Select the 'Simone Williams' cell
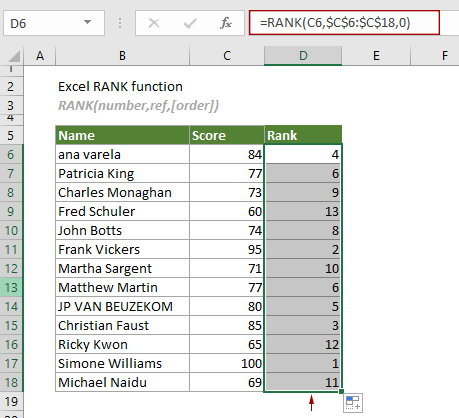 122,363
